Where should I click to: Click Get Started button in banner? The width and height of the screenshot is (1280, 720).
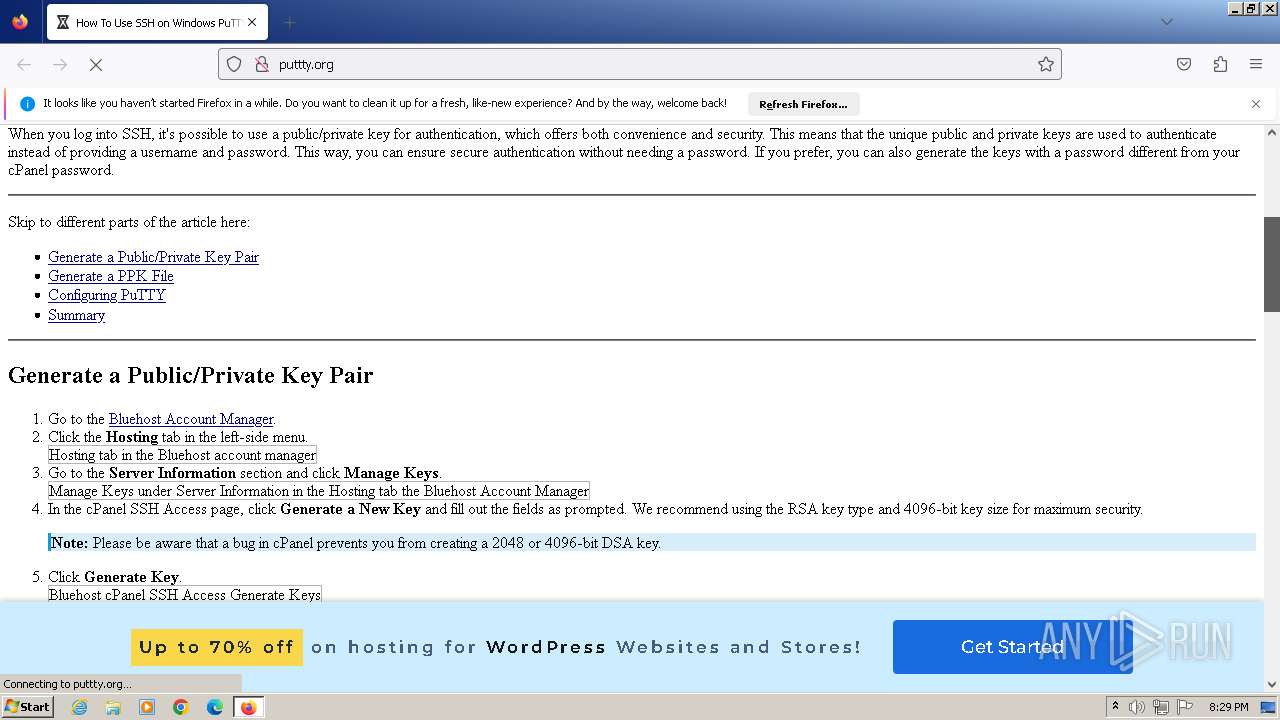(1012, 647)
